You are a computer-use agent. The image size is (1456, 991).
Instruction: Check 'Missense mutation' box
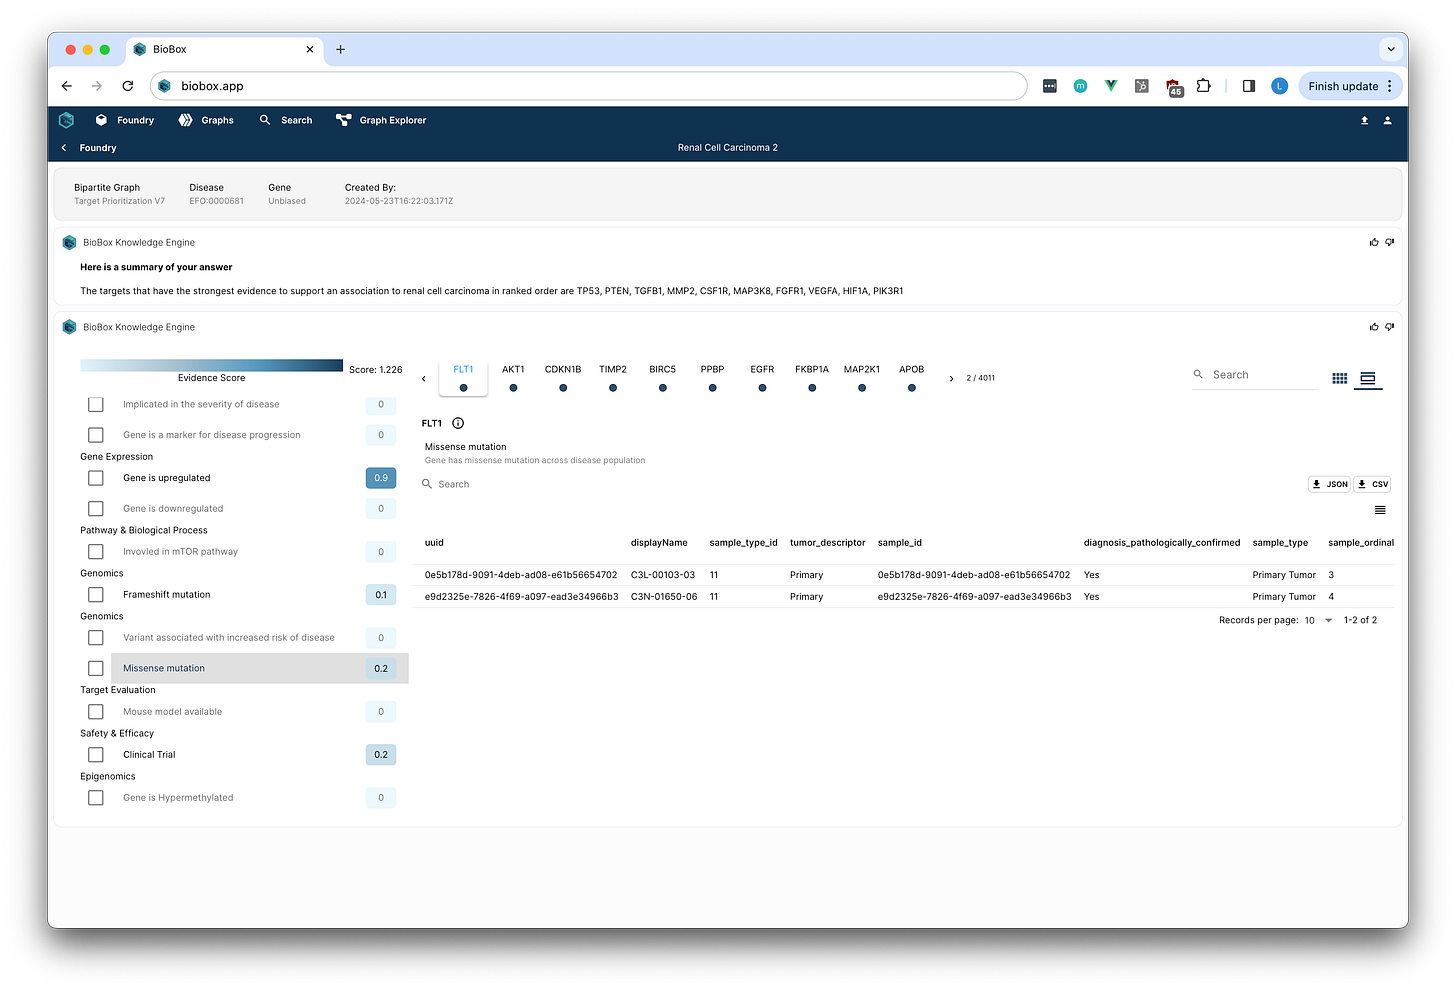[x=96, y=668]
